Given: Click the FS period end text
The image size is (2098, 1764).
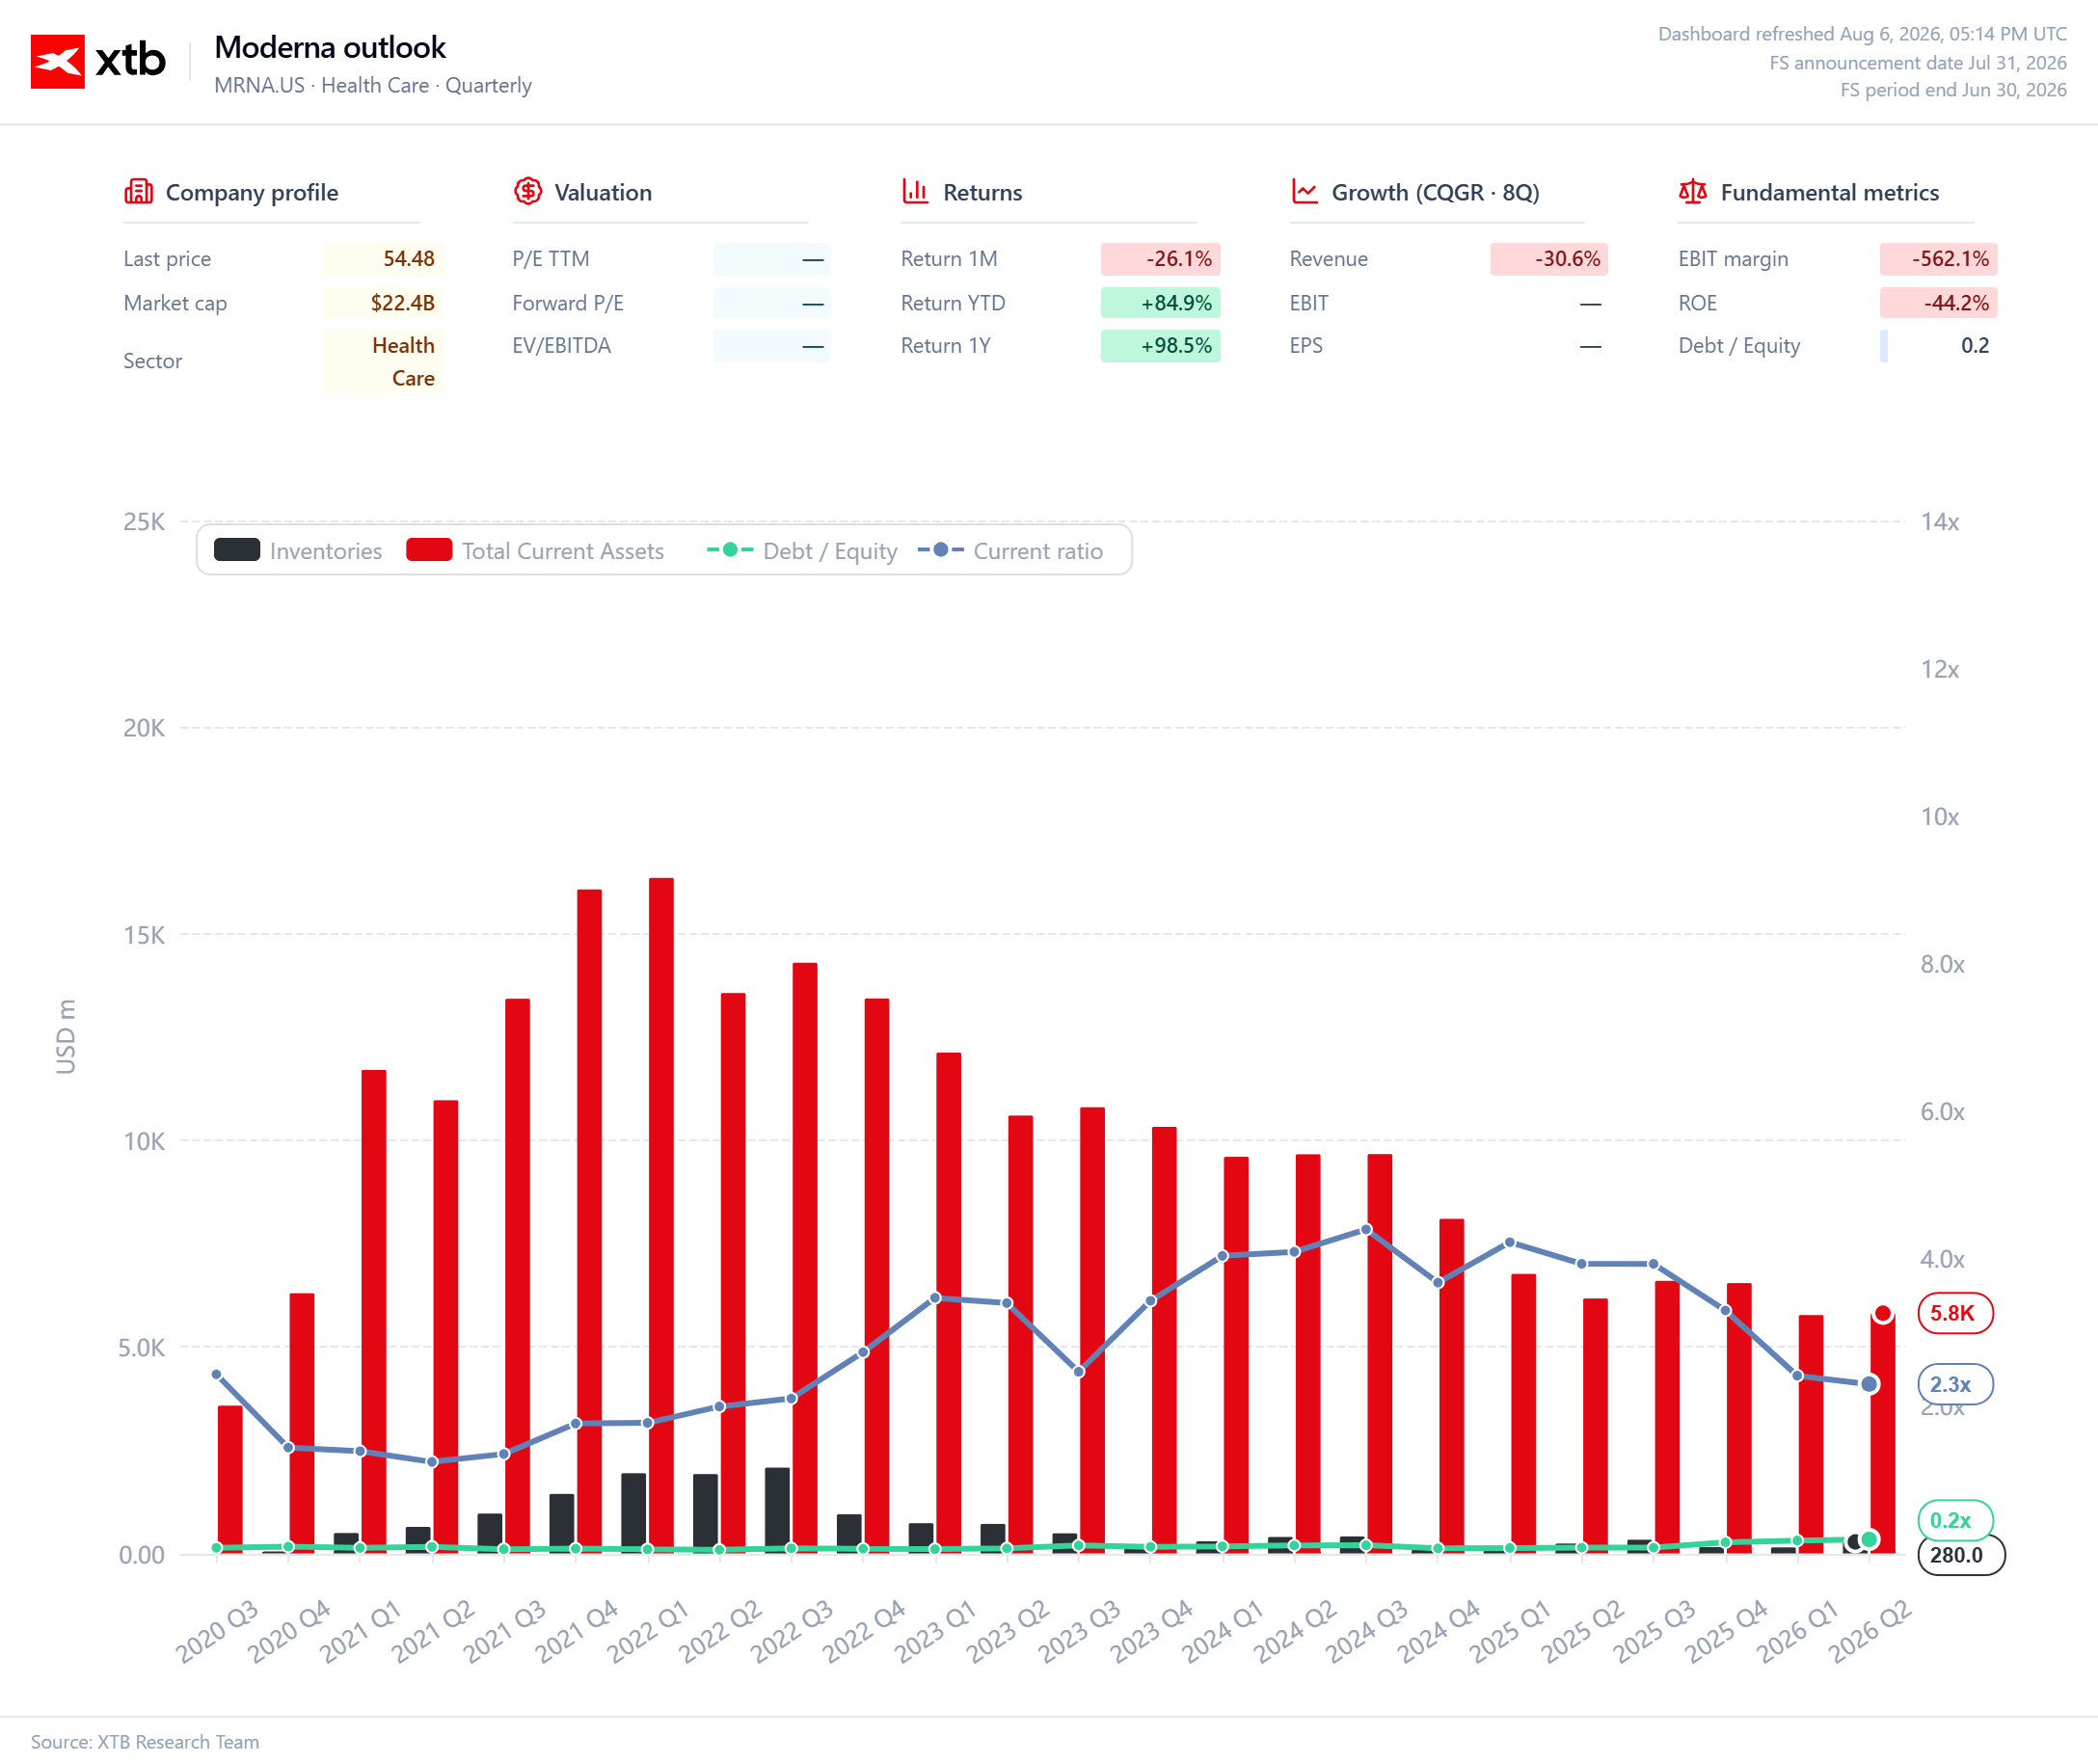Looking at the screenshot, I should coord(1953,90).
